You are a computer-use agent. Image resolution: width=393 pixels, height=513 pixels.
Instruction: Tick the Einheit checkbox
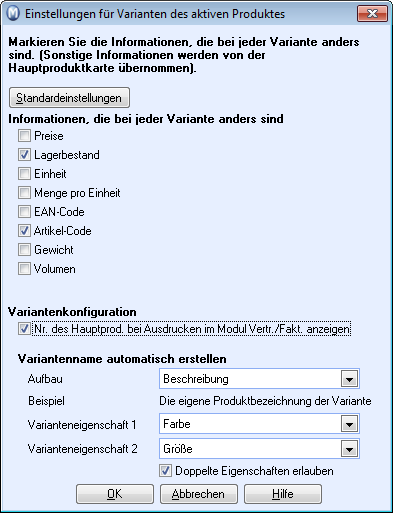pos(24,174)
